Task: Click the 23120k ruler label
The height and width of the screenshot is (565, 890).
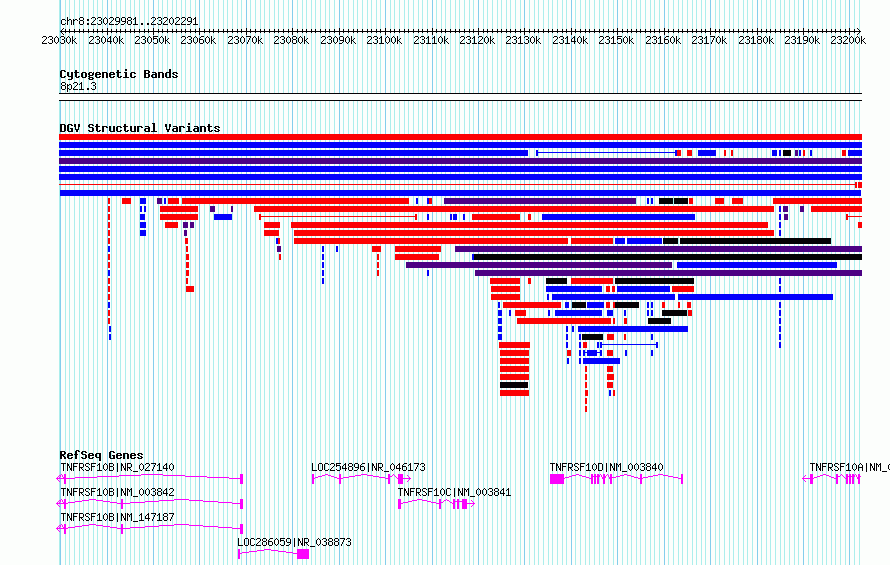Action: 477,40
